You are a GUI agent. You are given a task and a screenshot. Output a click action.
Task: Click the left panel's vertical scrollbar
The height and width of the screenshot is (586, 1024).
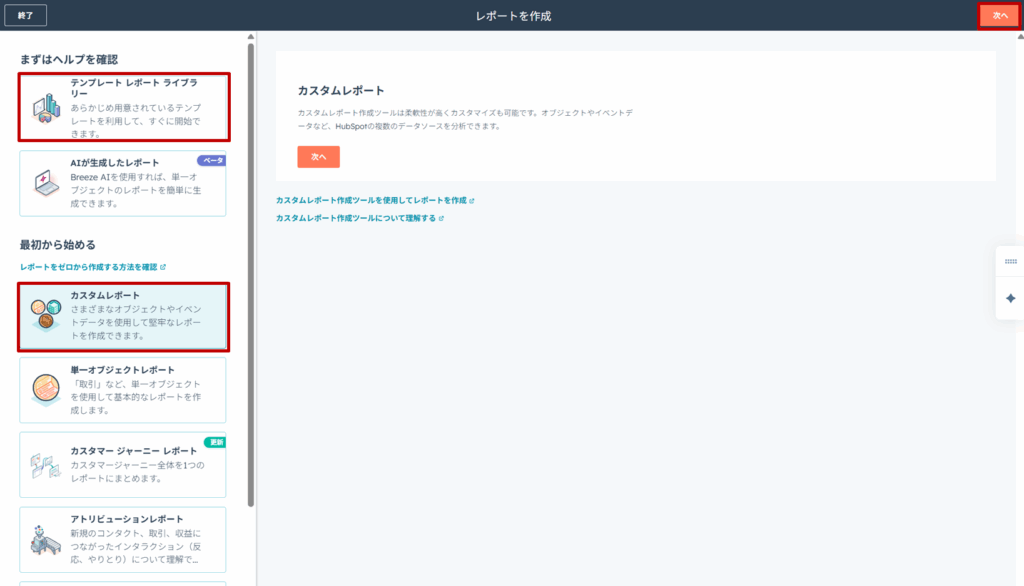coord(251,270)
